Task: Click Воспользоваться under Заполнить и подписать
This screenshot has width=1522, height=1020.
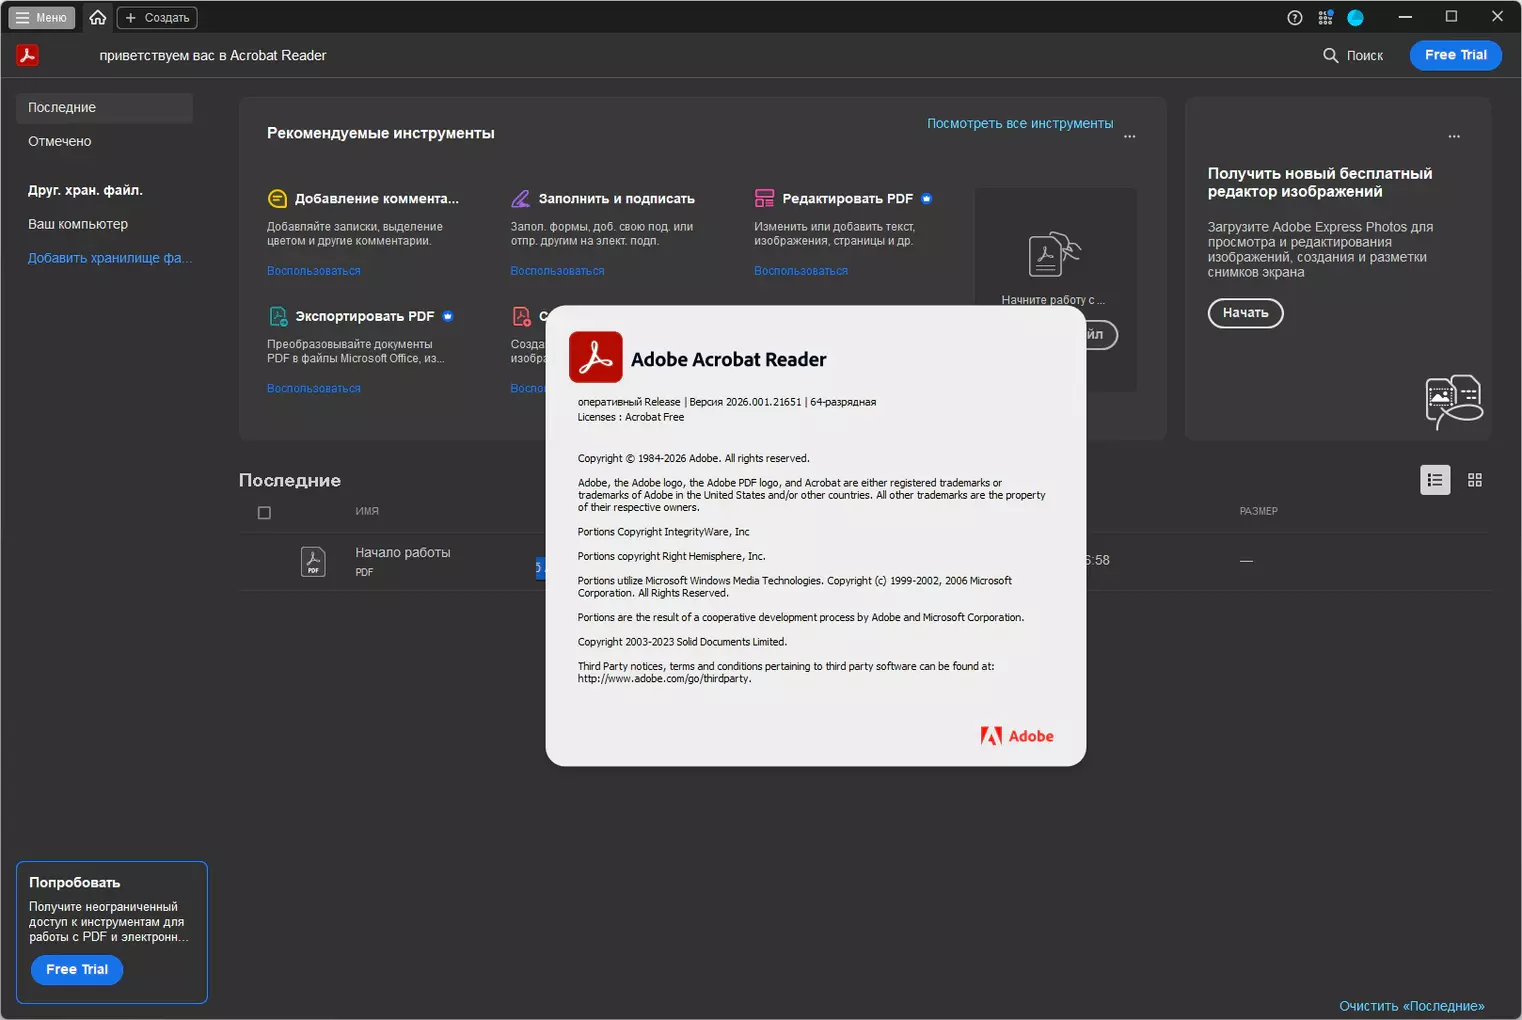Action: (557, 271)
